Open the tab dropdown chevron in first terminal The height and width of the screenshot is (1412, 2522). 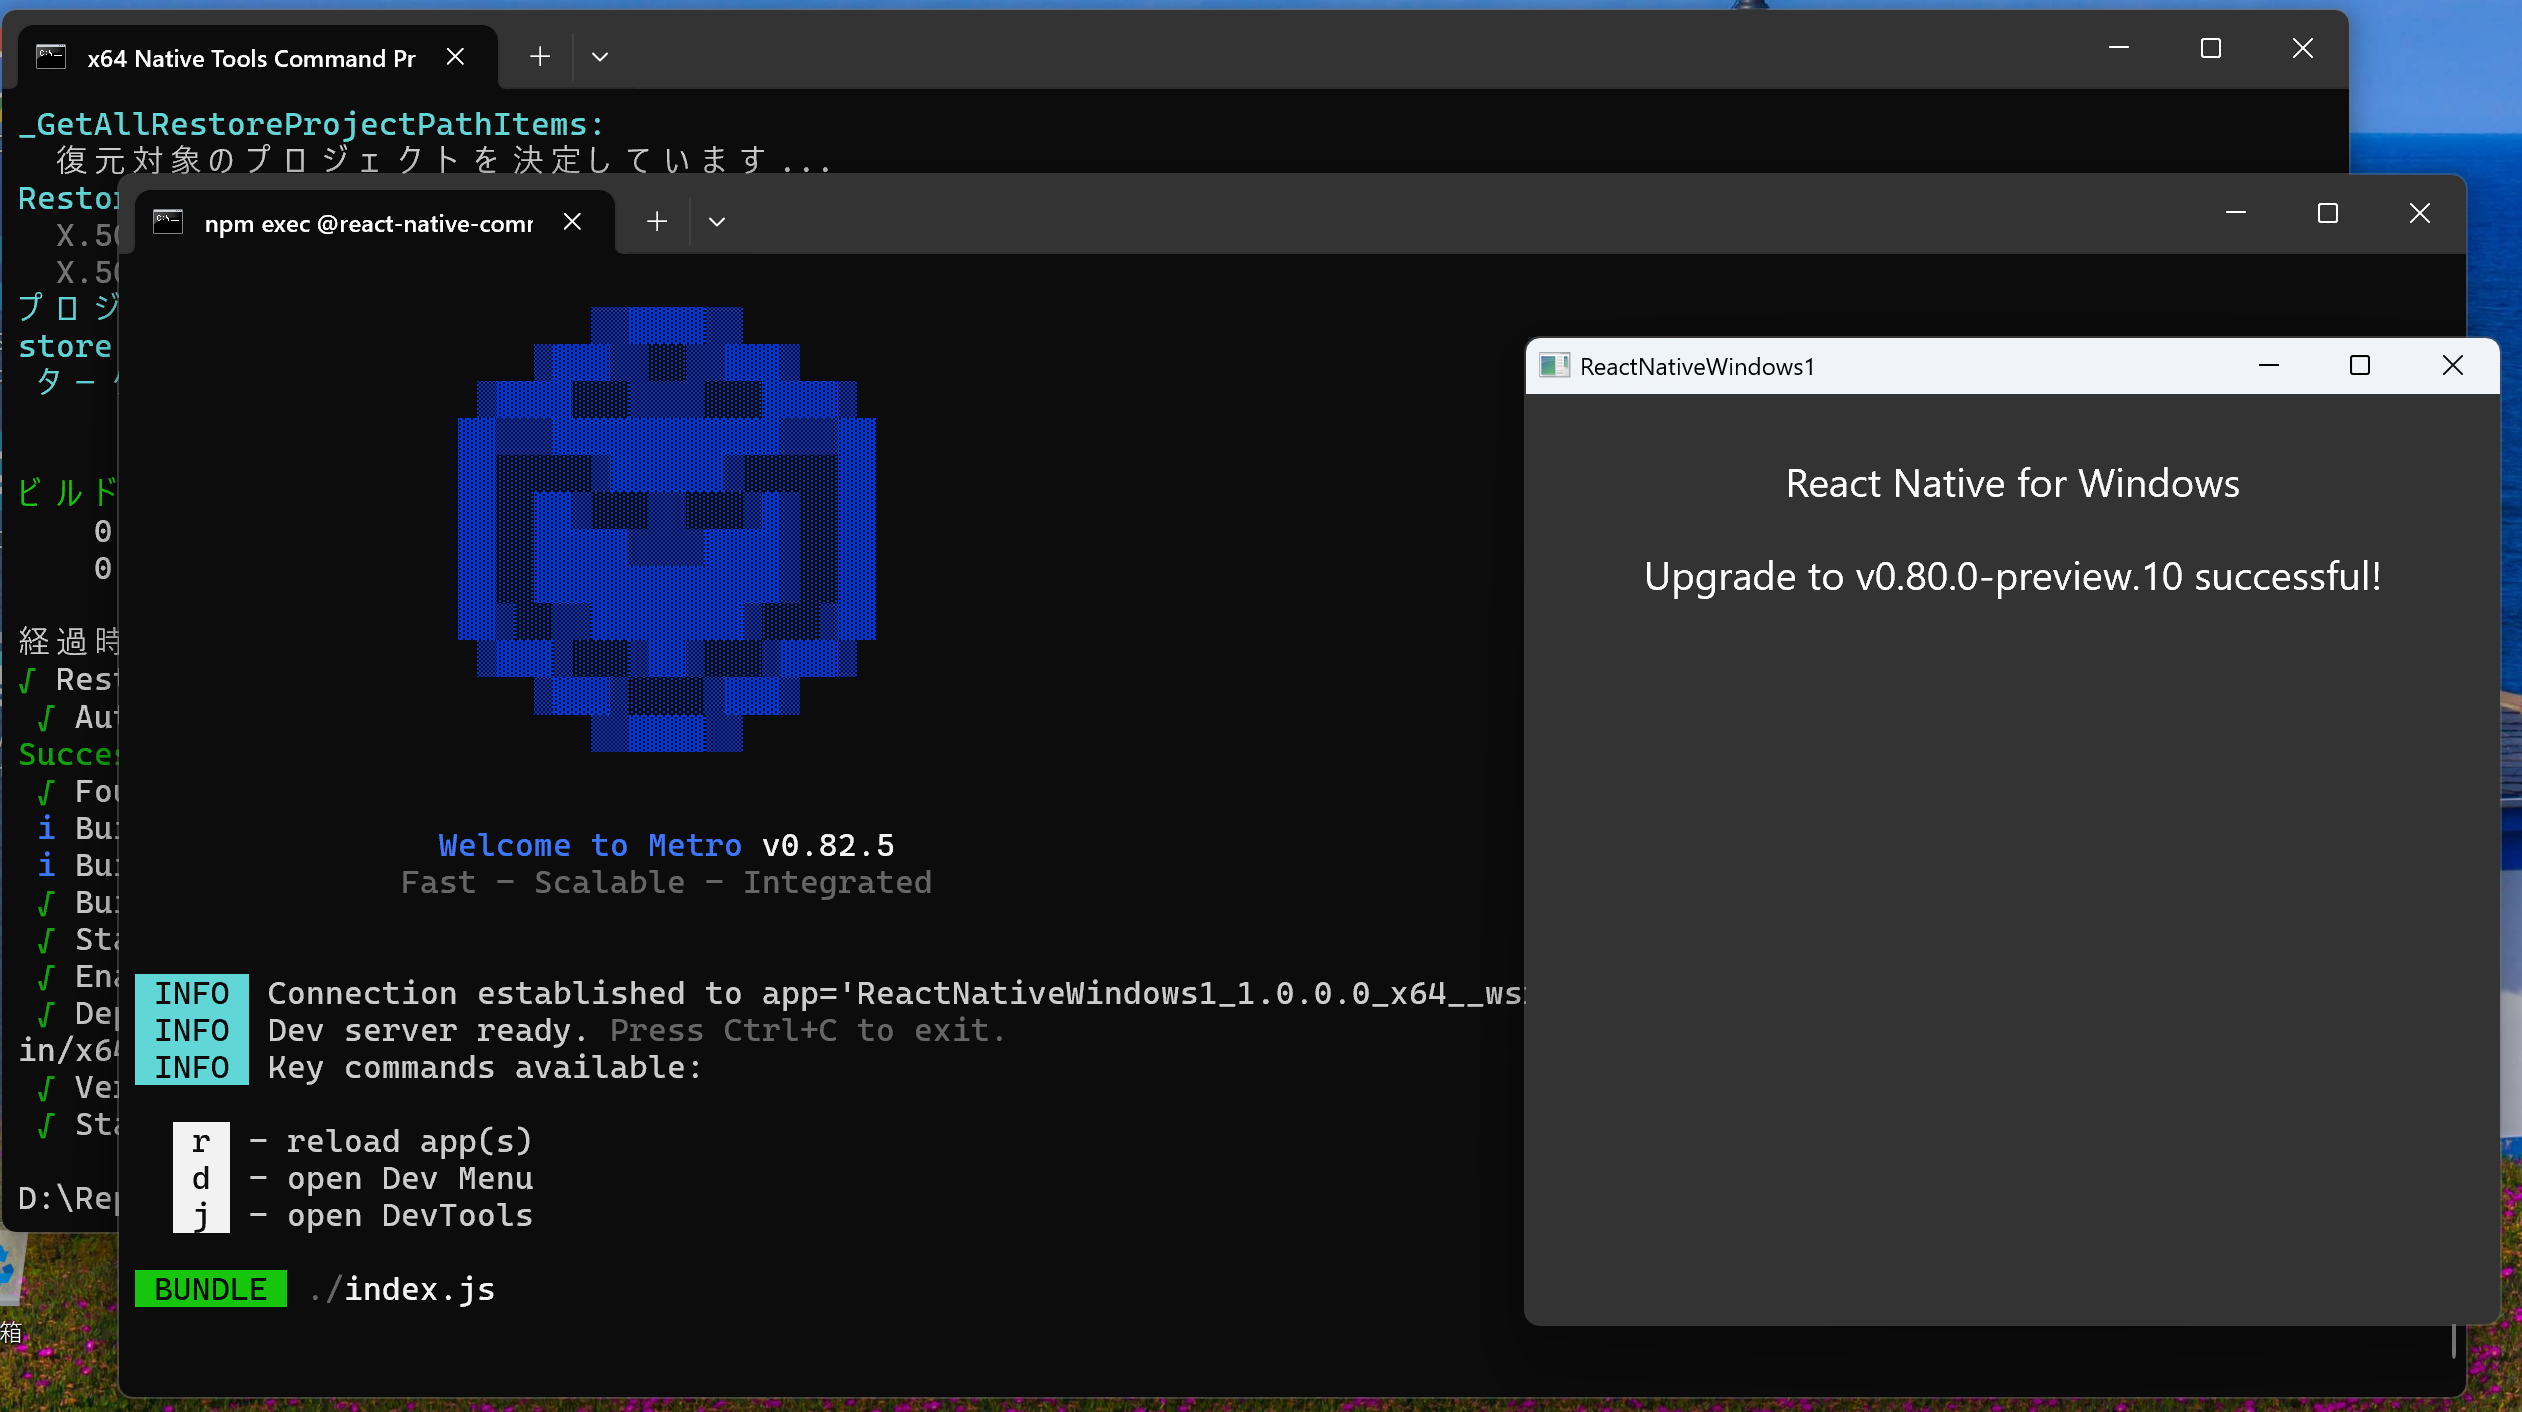600,57
